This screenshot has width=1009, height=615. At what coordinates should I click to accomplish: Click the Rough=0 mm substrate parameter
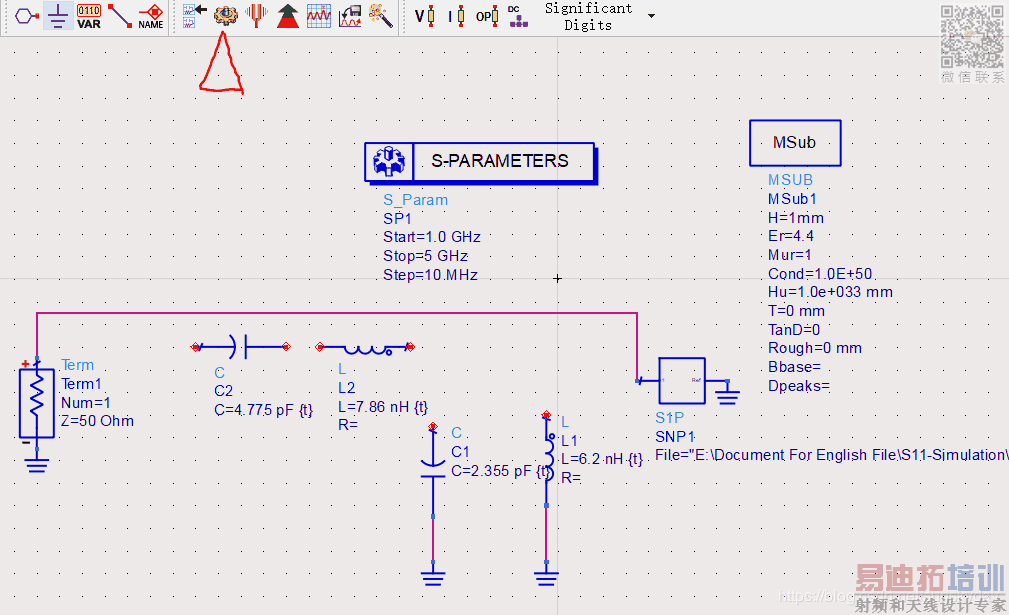pos(815,348)
